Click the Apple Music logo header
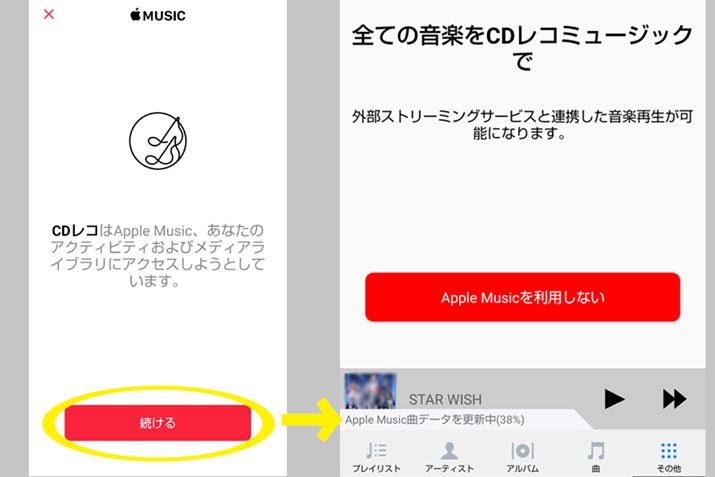Viewport: 715px width, 477px height. 158,16
